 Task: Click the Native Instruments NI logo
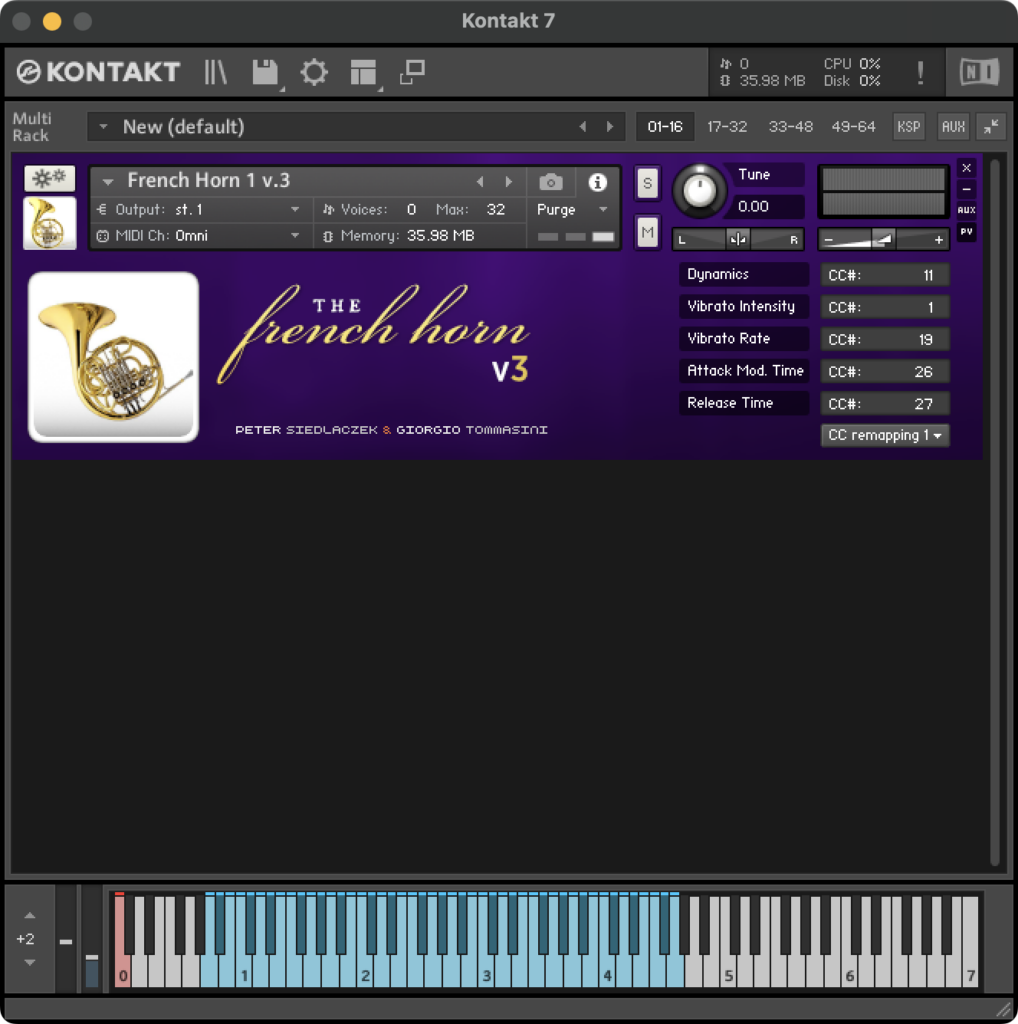pyautogui.click(x=979, y=71)
